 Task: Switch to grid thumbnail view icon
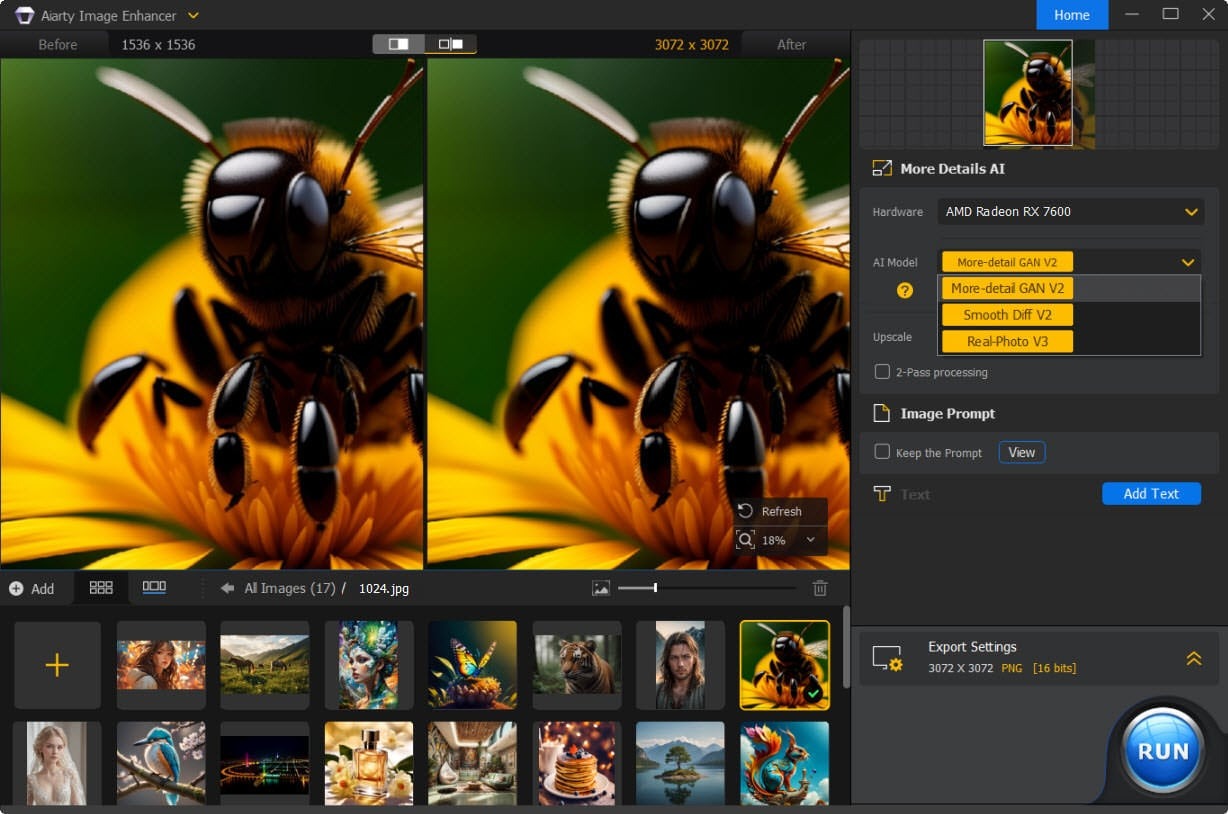pyautogui.click(x=101, y=588)
